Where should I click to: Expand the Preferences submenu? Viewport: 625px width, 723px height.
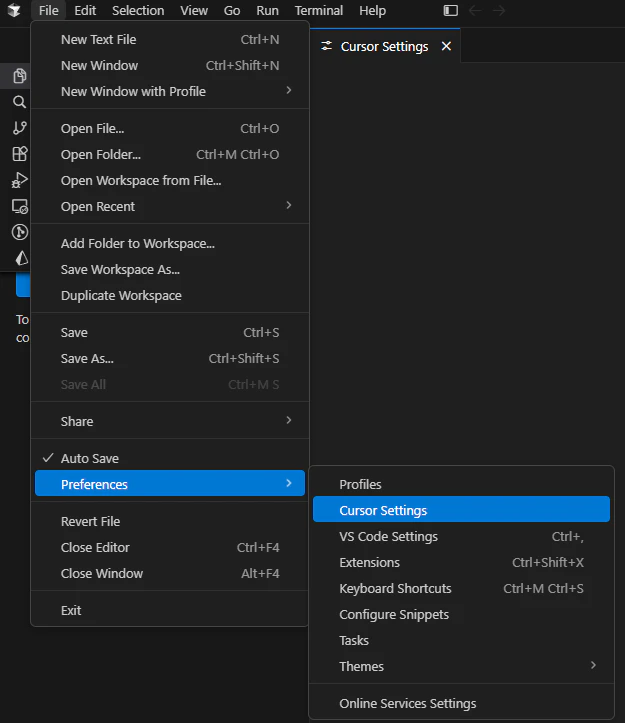pyautogui.click(x=170, y=484)
